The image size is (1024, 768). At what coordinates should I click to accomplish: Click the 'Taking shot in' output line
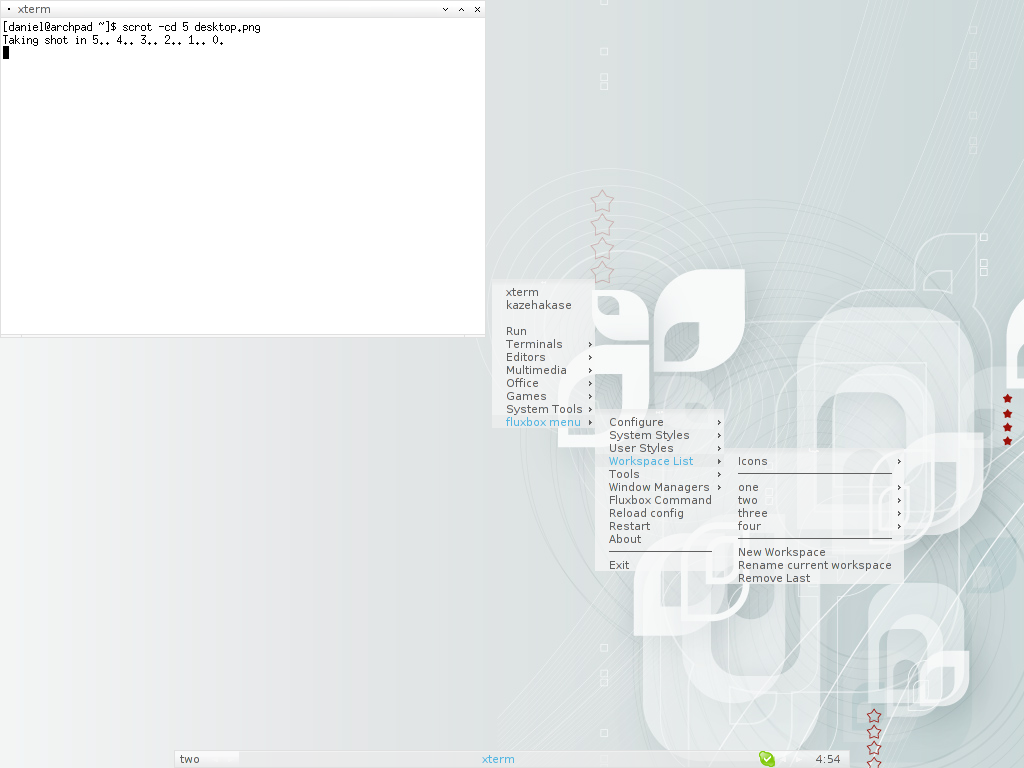pyautogui.click(x=113, y=40)
